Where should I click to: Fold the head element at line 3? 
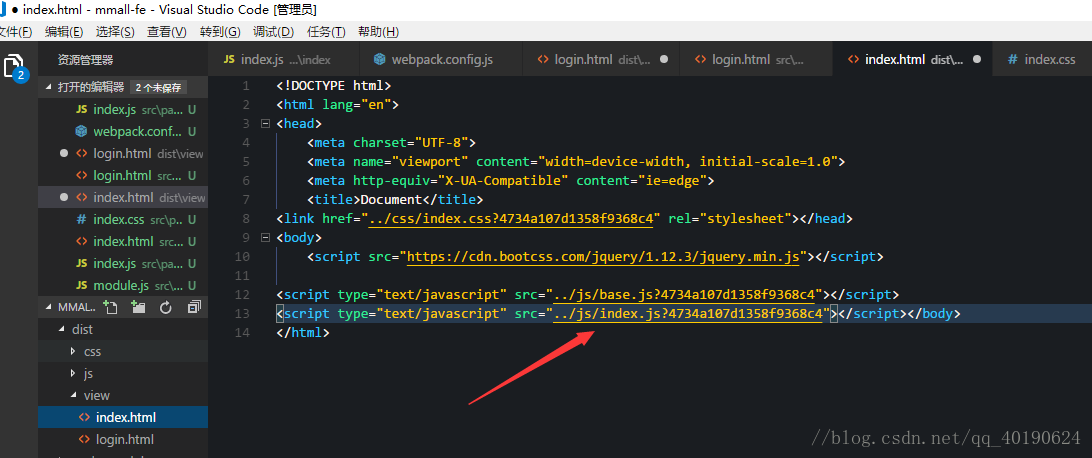[x=265, y=124]
